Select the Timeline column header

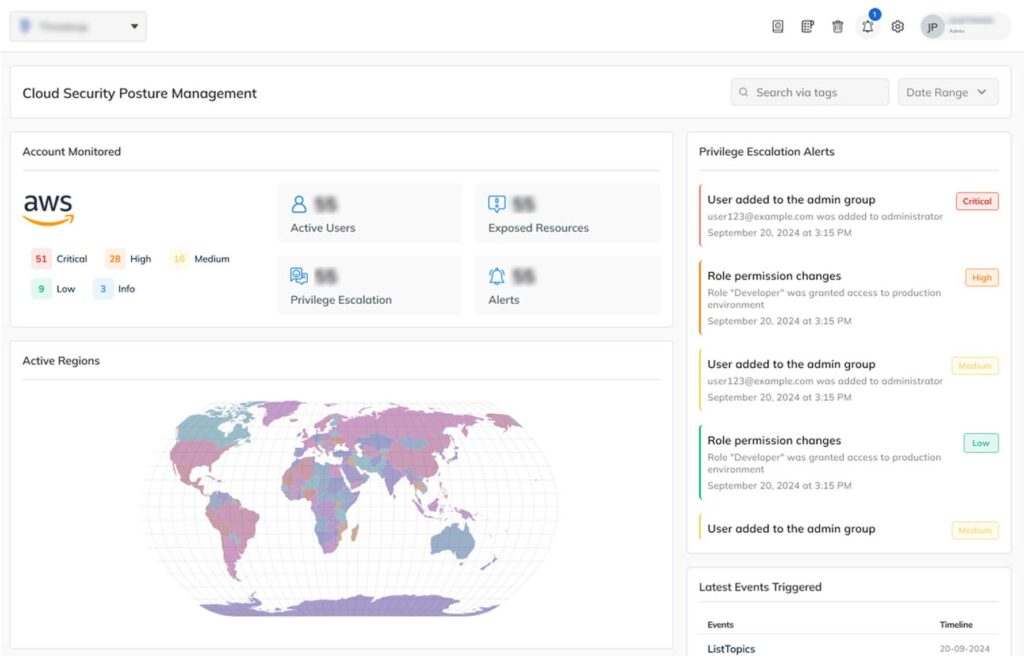(956, 624)
